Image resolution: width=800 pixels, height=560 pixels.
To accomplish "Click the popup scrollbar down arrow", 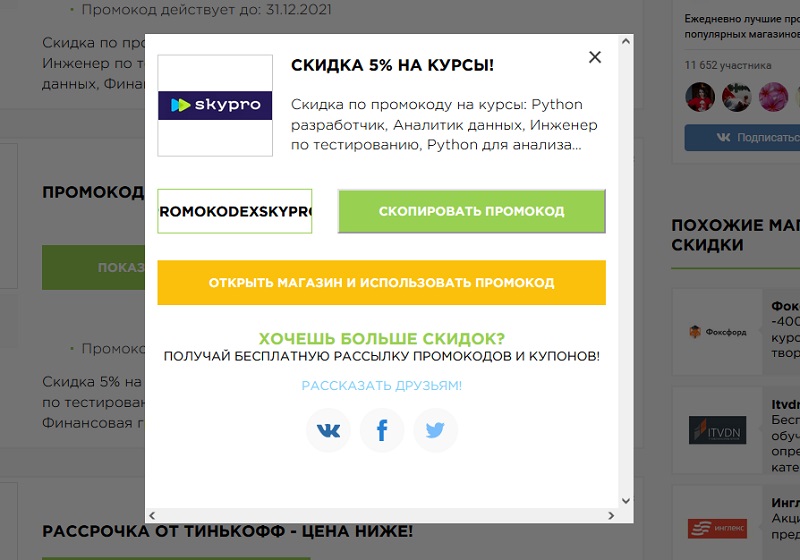I will tap(626, 500).
